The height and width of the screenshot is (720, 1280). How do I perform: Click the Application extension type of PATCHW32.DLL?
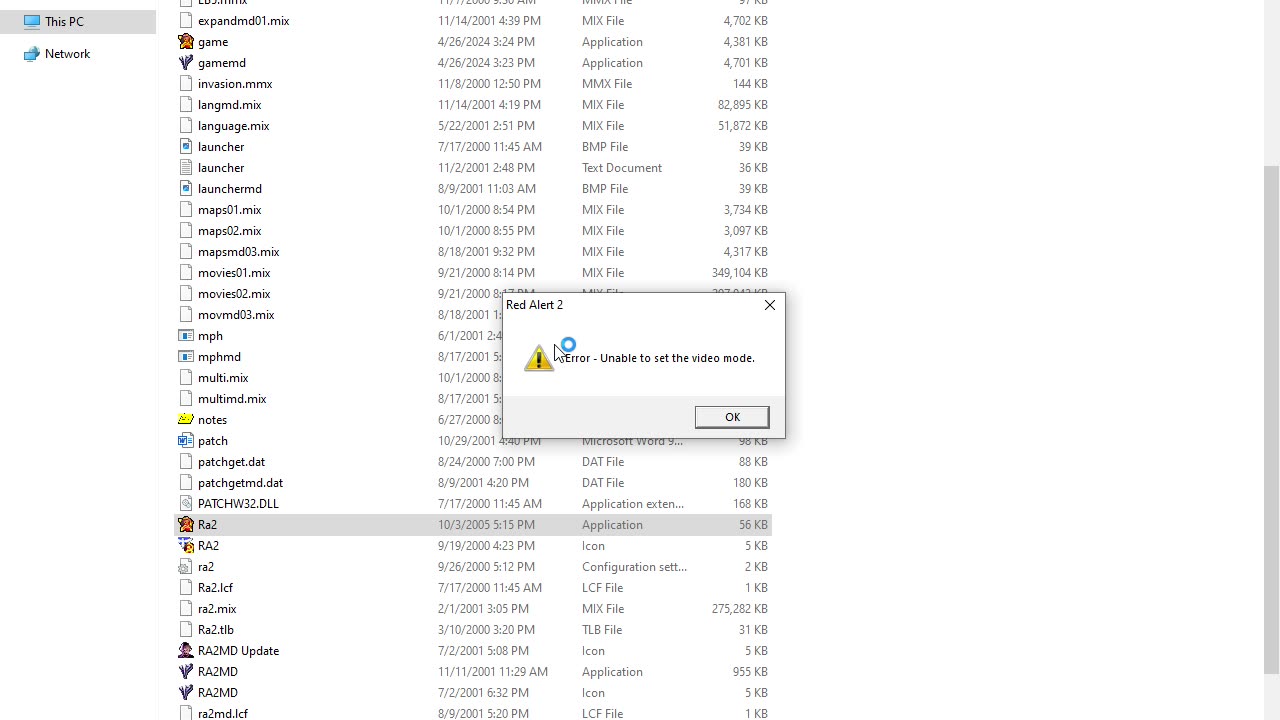tap(633, 504)
